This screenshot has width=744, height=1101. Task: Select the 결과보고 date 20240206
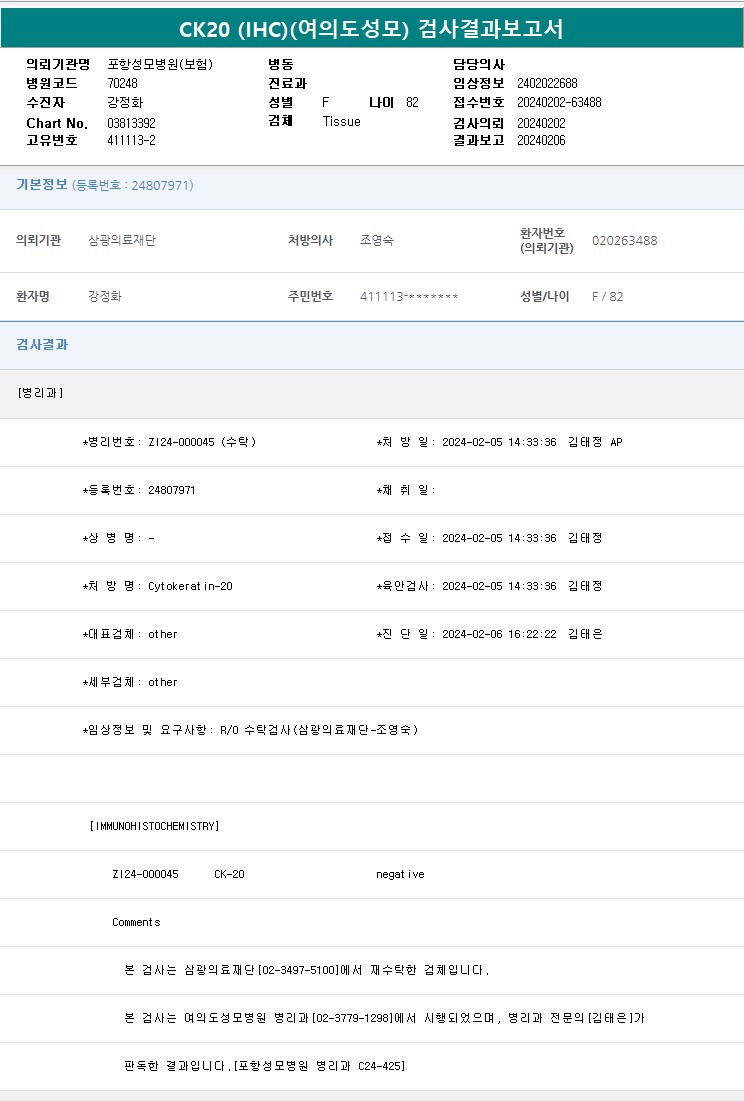pyautogui.click(x=541, y=140)
